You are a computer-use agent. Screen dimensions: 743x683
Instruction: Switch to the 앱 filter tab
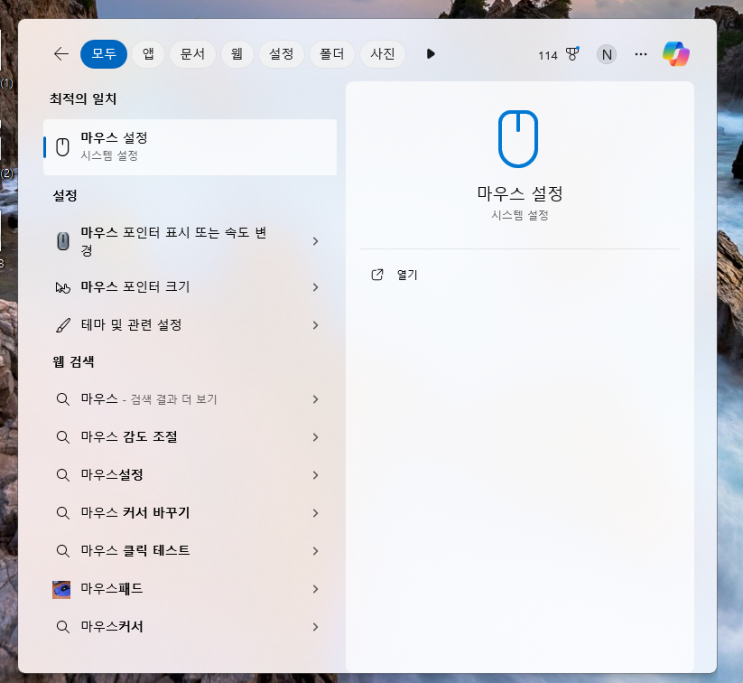[148, 54]
